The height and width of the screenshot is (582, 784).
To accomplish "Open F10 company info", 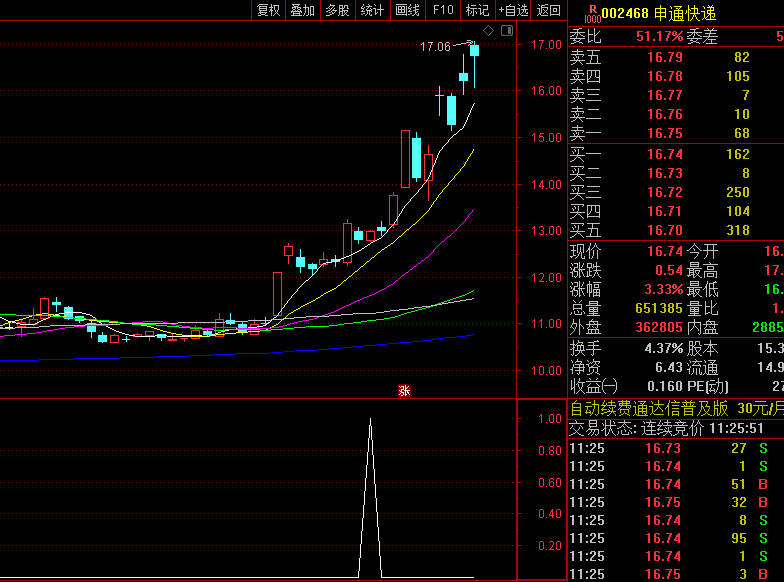I will pyautogui.click(x=442, y=10).
